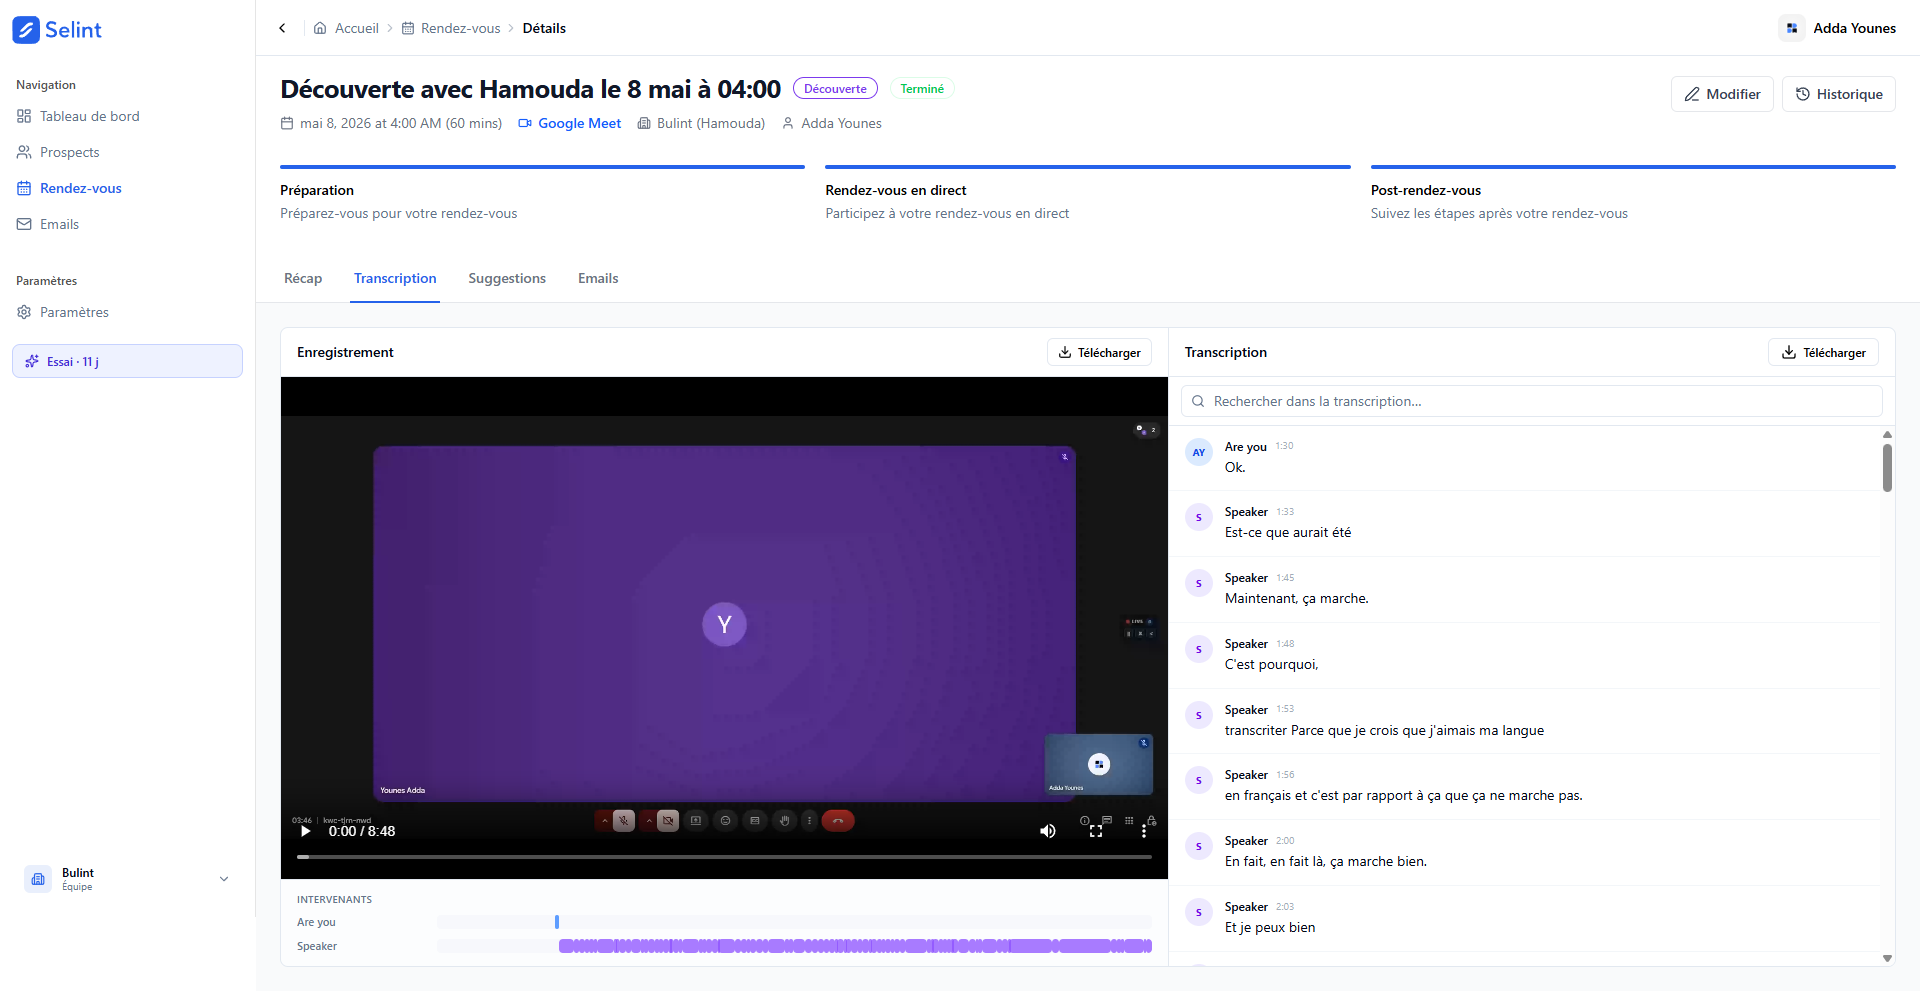Open Accueil in the breadcrumb

(346, 28)
